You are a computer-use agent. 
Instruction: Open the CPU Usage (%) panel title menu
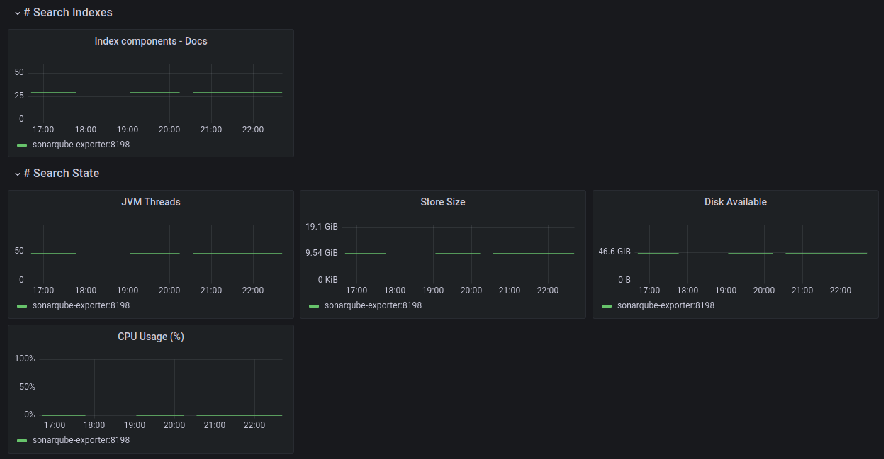(x=151, y=337)
